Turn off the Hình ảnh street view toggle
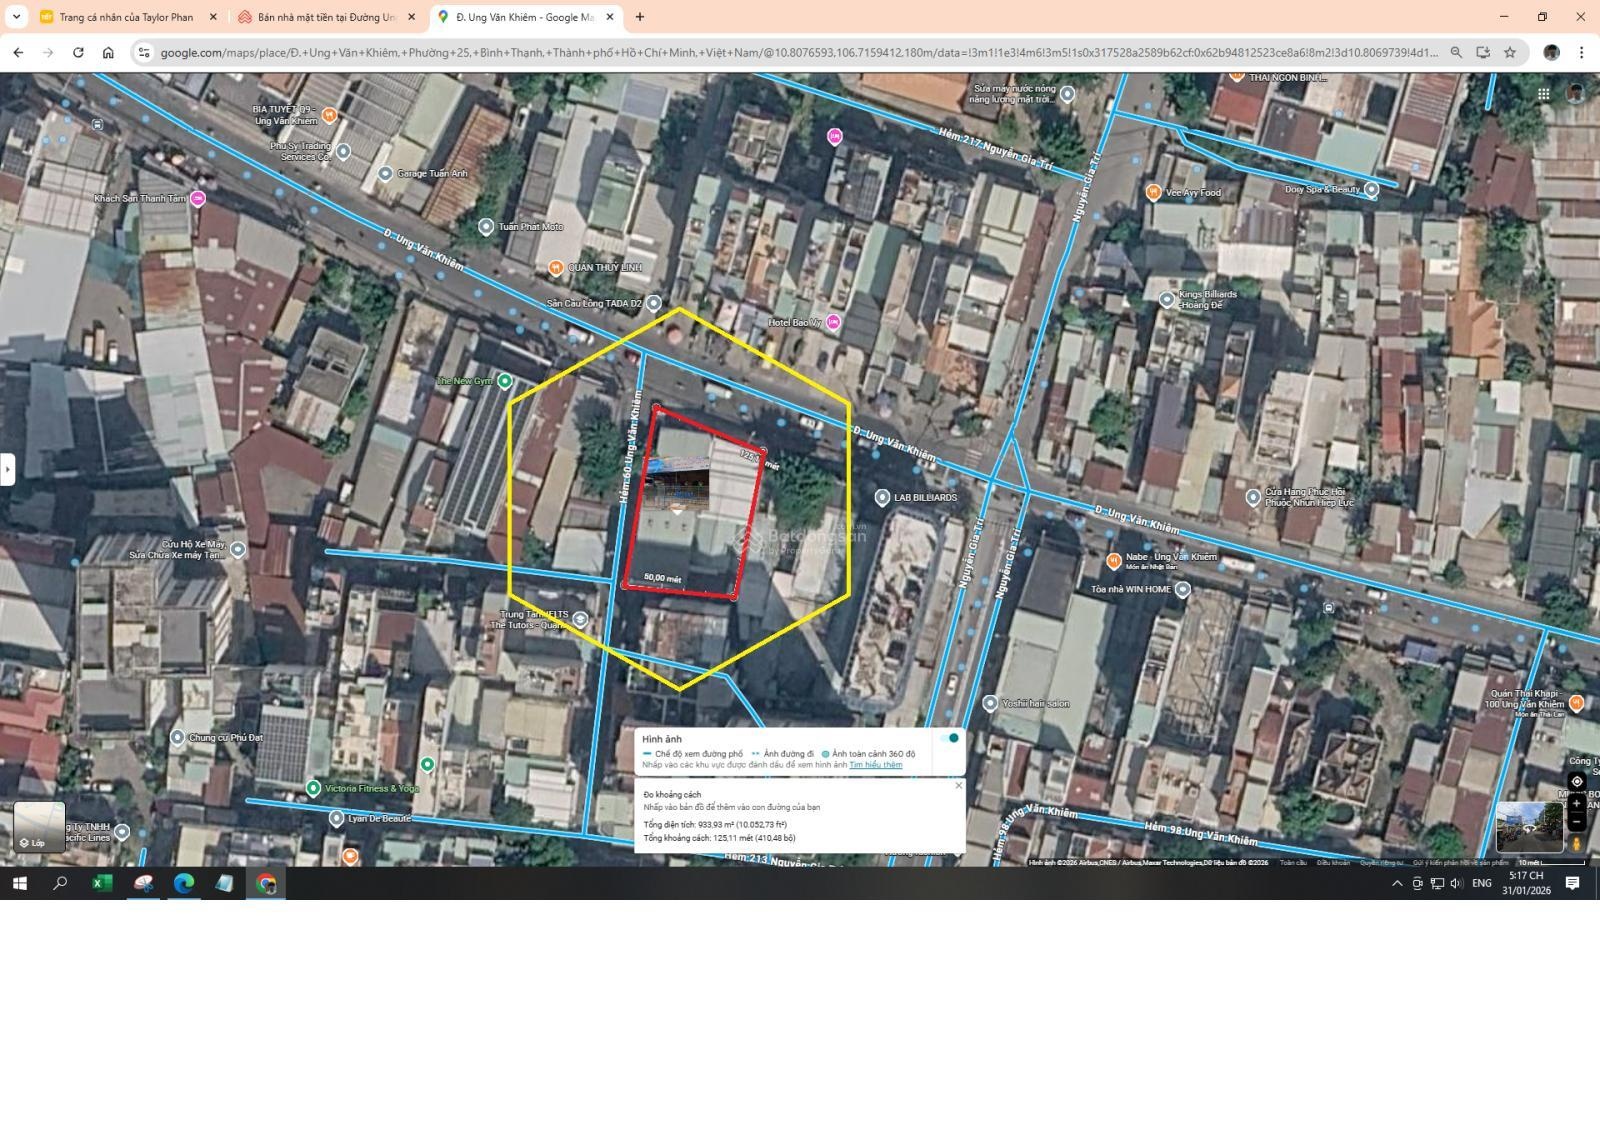 [x=950, y=738]
